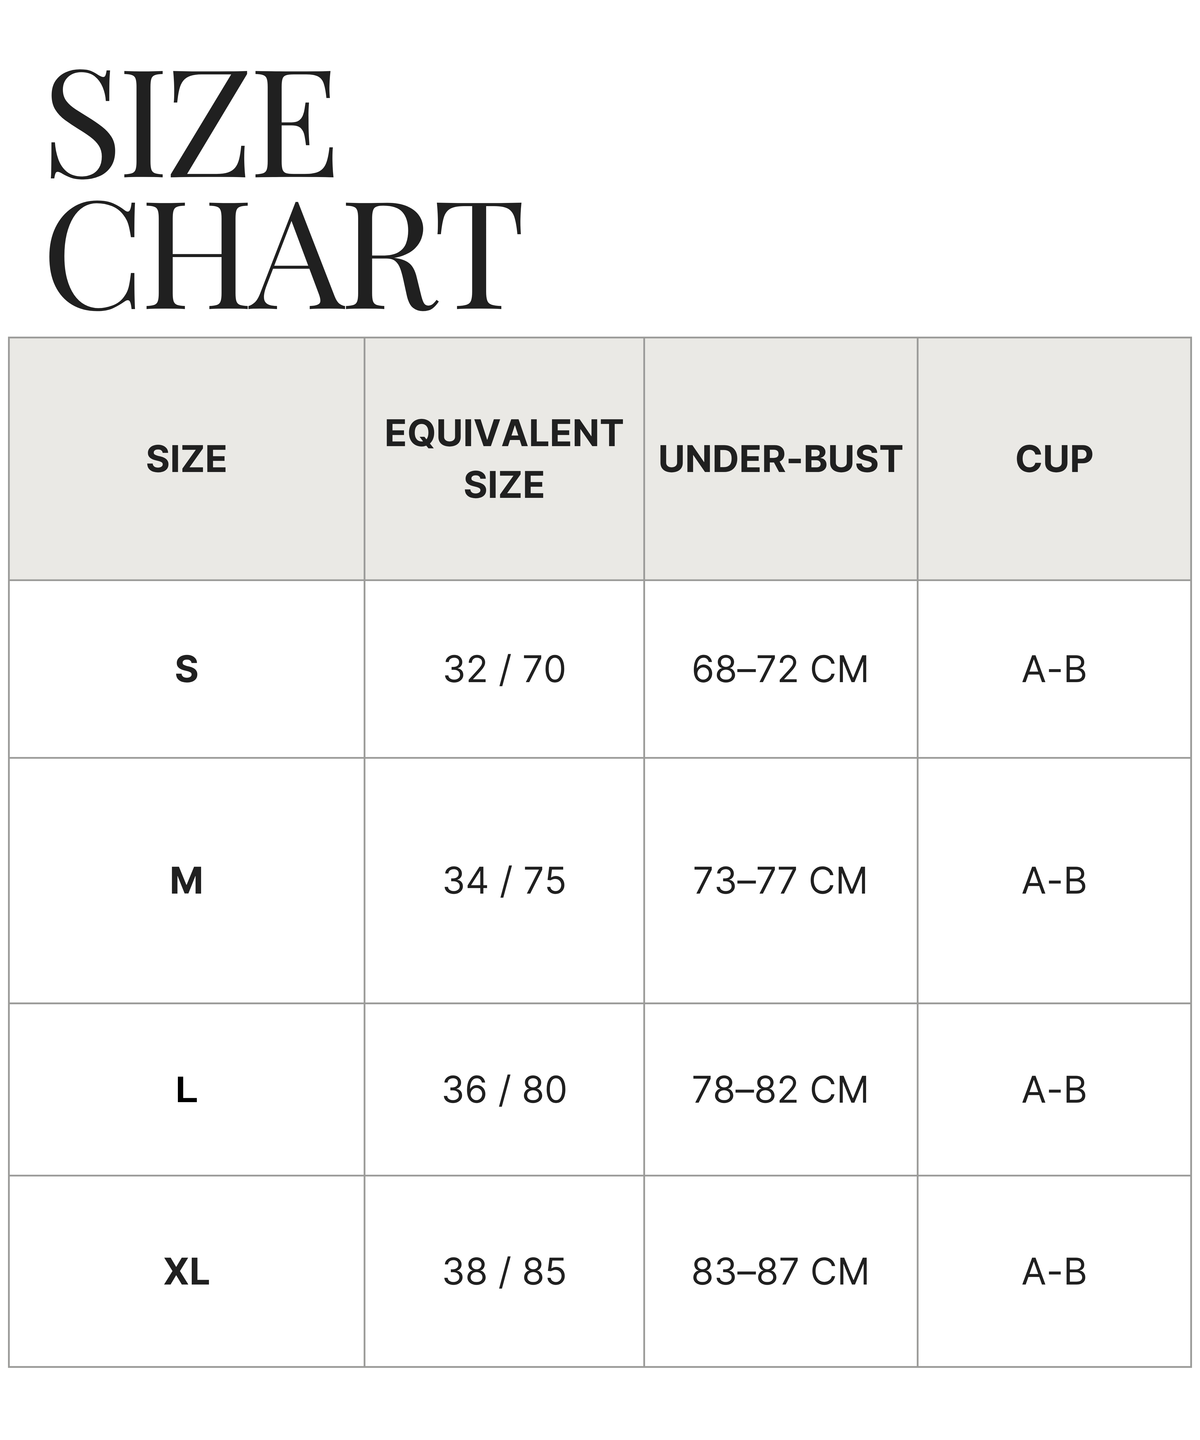Select the M size row label
The width and height of the screenshot is (1200, 1440).
click(186, 881)
